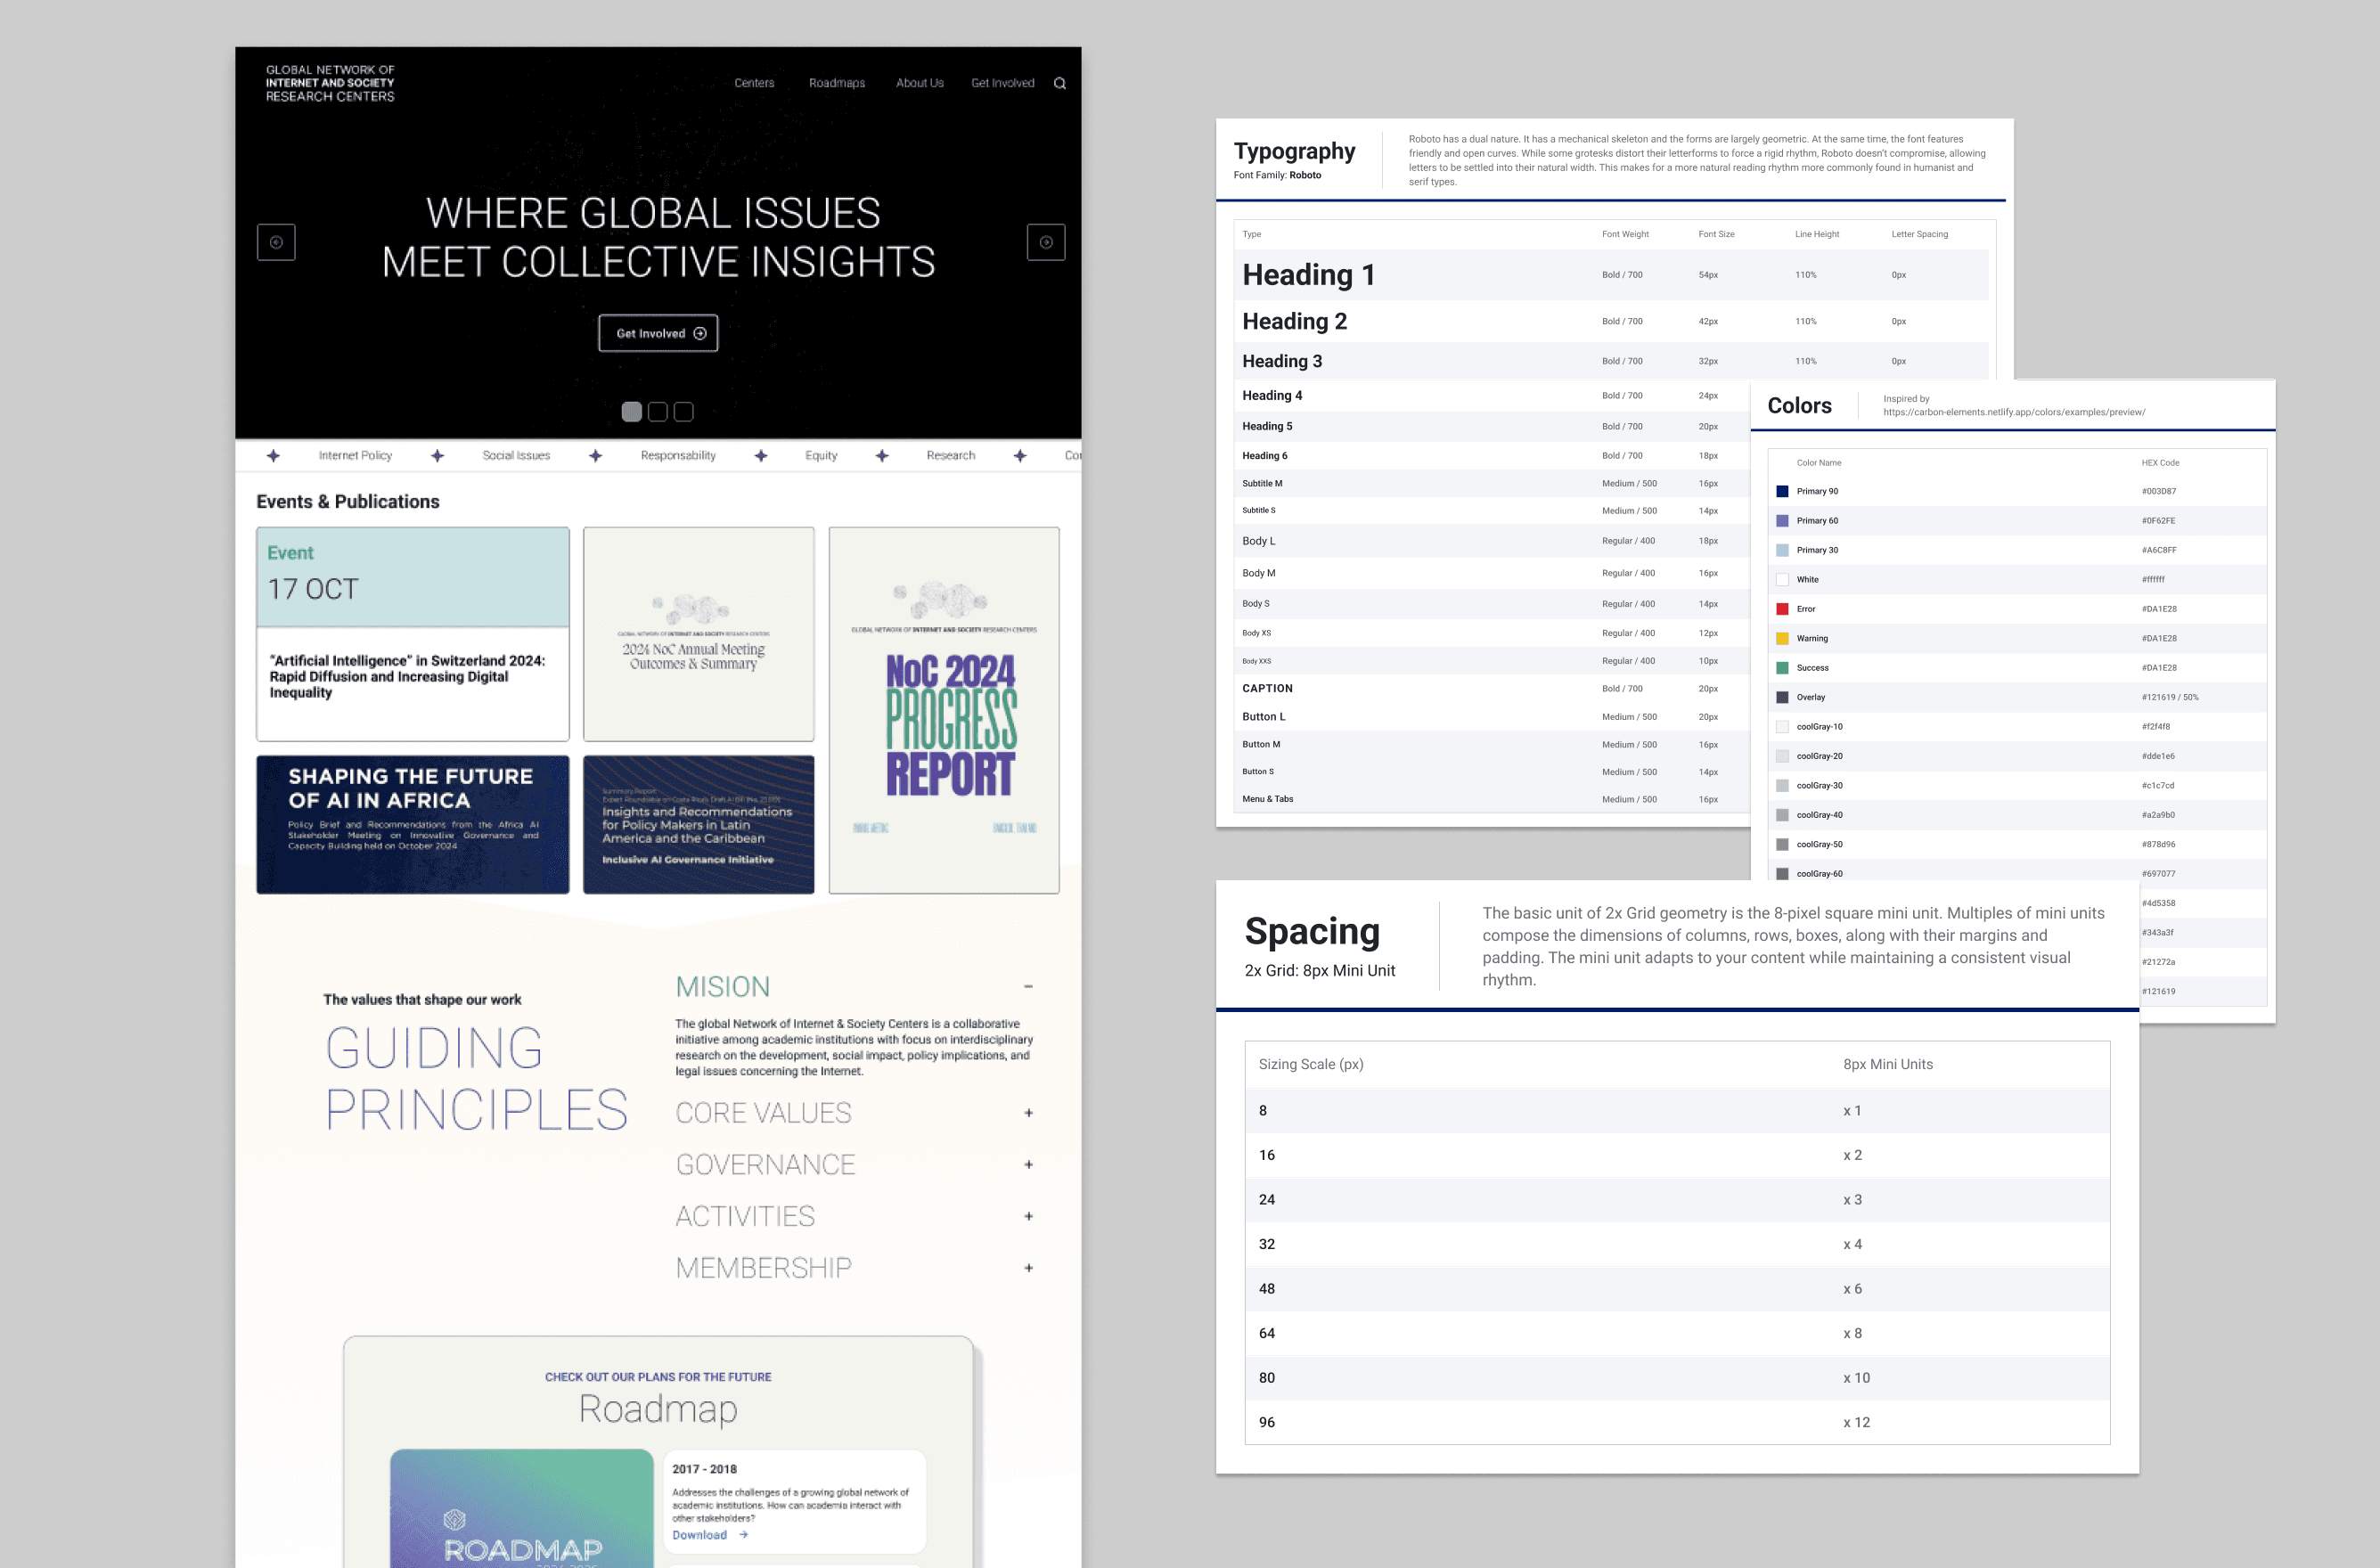Expand the GOVERNANCE accordion plus sign
Image resolution: width=2380 pixels, height=1568 pixels.
[x=1028, y=1165]
